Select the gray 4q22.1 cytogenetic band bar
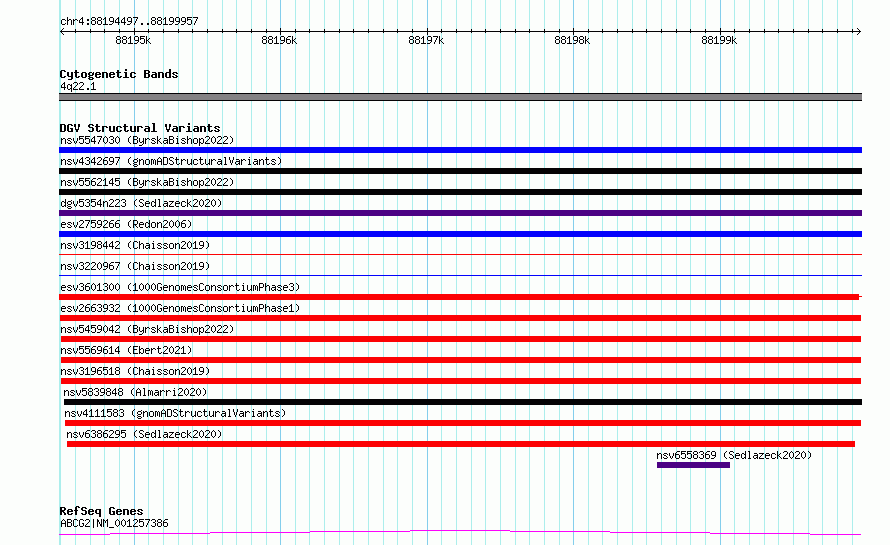The height and width of the screenshot is (545, 890). point(460,97)
